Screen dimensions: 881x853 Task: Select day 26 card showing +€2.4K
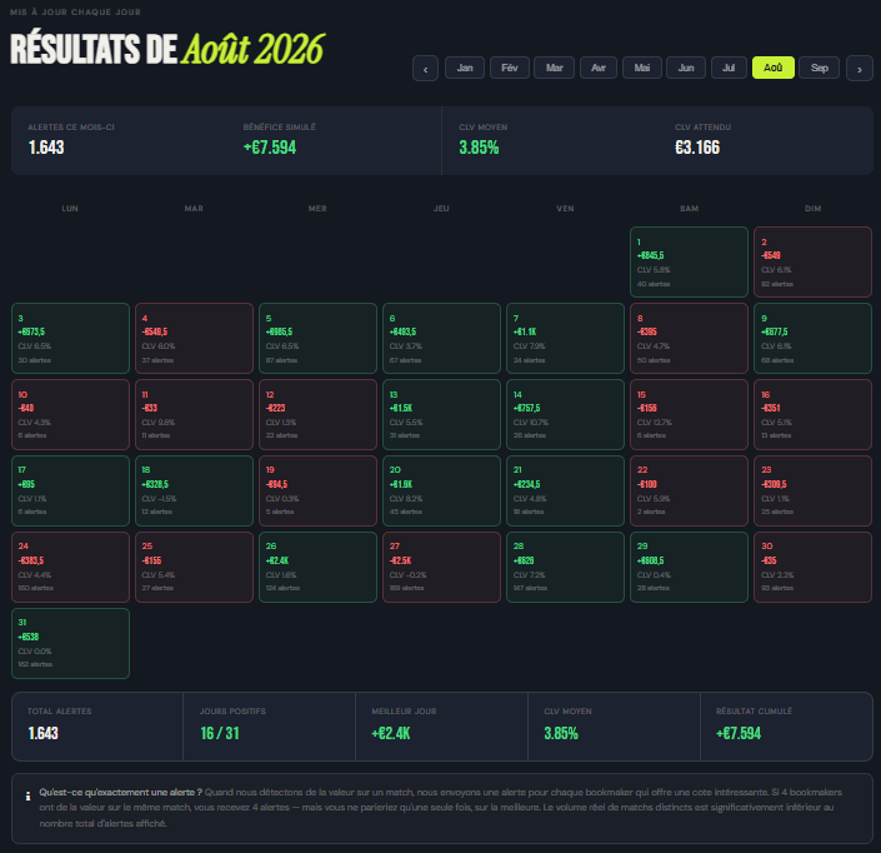point(317,567)
